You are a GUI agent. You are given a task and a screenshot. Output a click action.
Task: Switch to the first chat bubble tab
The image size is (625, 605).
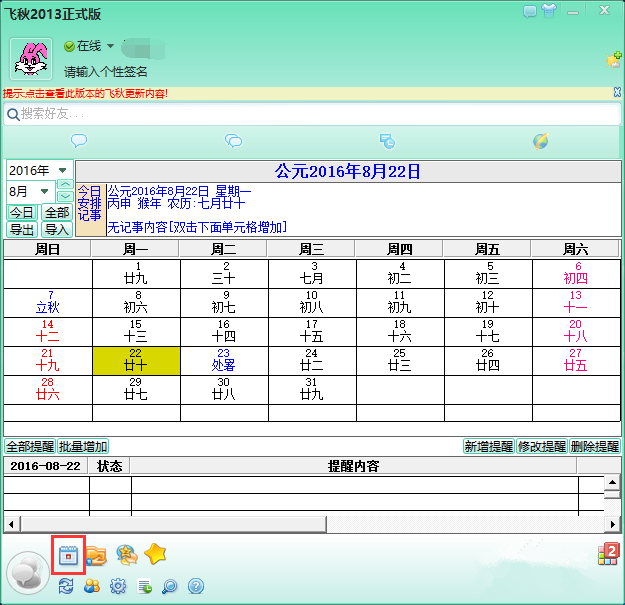click(x=78, y=141)
